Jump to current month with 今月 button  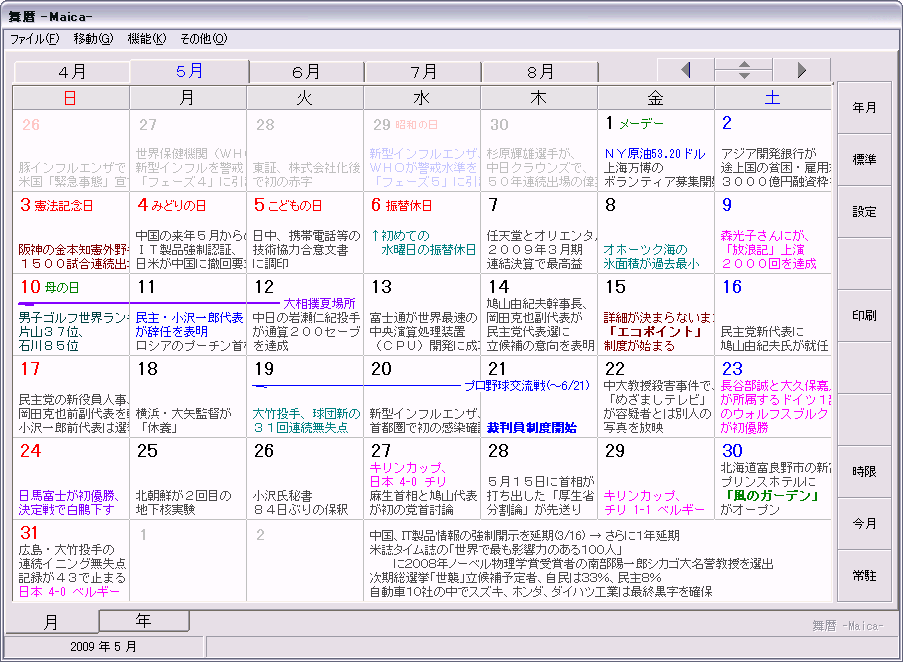[864, 524]
